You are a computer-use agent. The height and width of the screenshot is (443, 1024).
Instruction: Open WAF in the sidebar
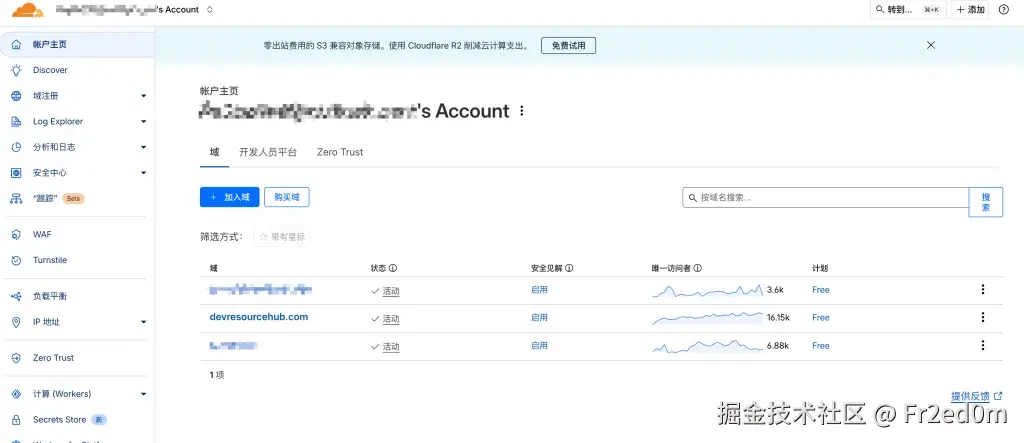coord(42,235)
